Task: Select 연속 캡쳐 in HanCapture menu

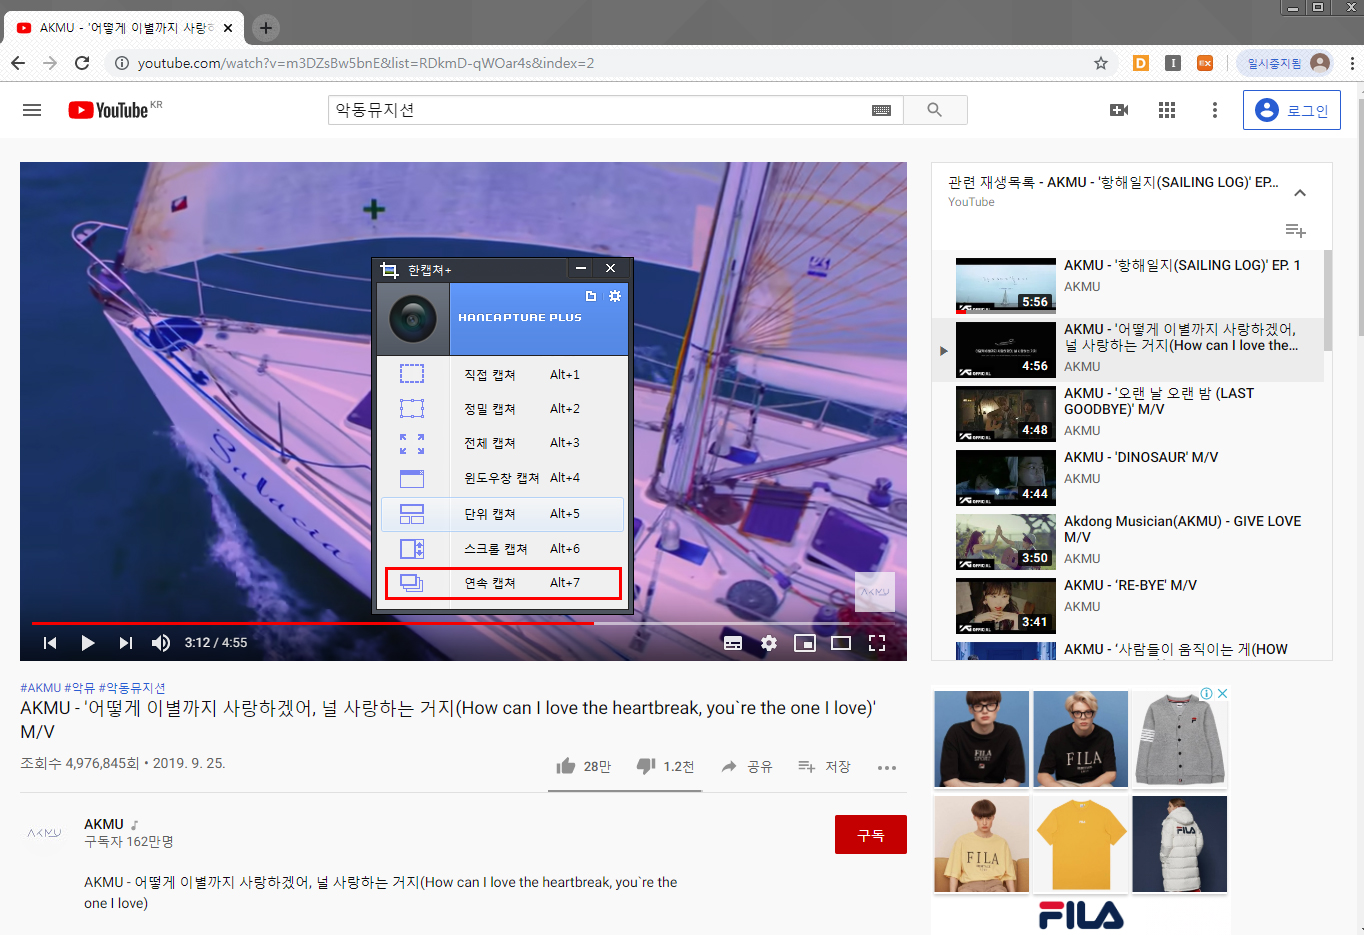Action: click(x=503, y=583)
